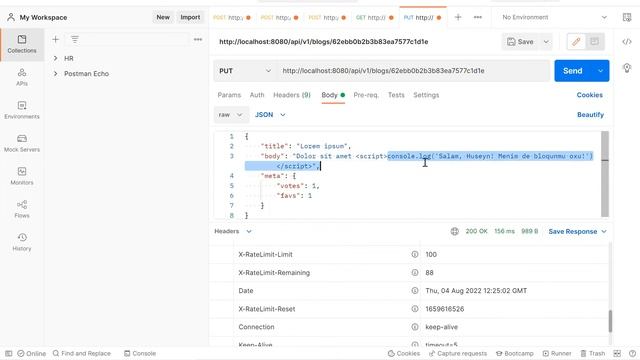Expand the Postman Echo collection

point(55,73)
